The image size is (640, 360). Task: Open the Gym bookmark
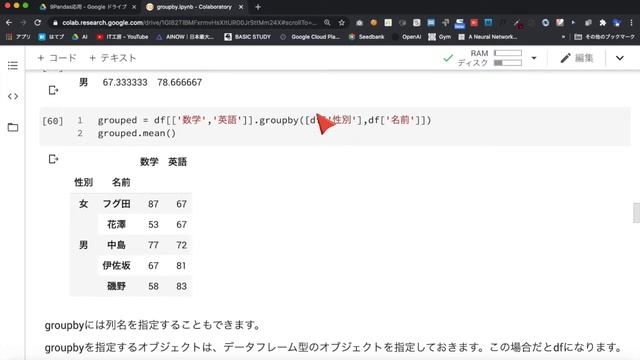[x=440, y=37]
